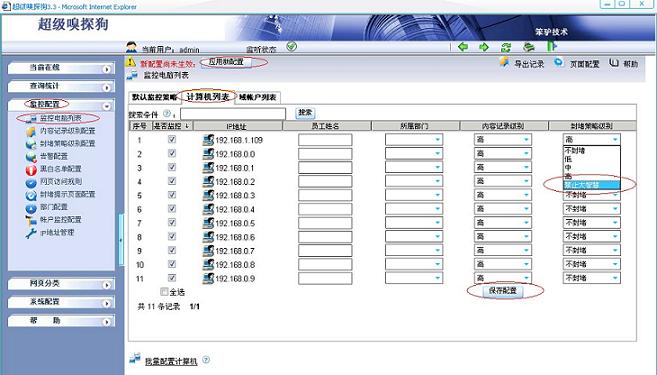Expand the 网页分类 sidebar section

(x=60, y=284)
